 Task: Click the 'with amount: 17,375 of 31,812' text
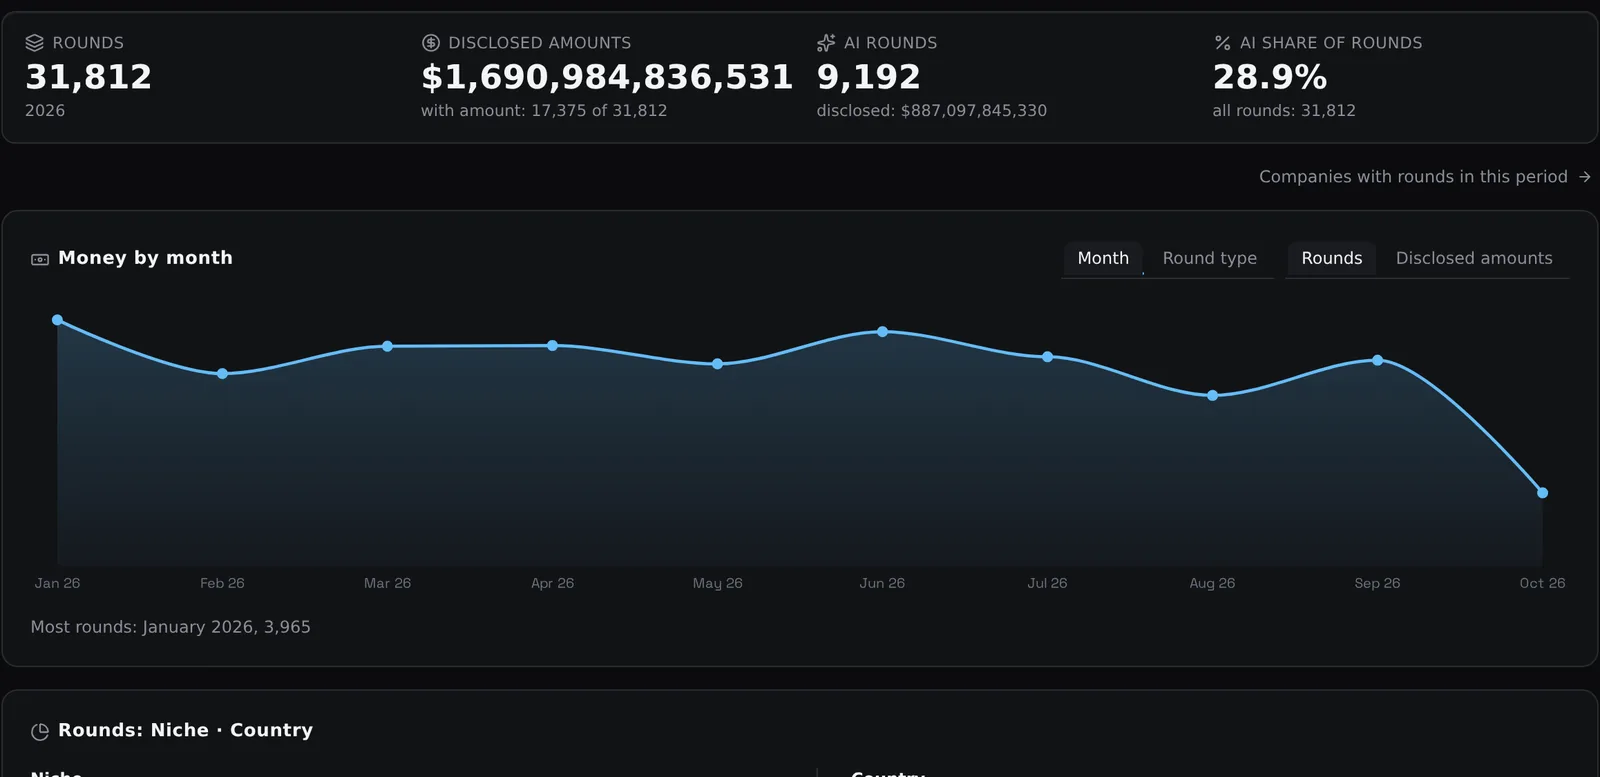click(x=544, y=111)
